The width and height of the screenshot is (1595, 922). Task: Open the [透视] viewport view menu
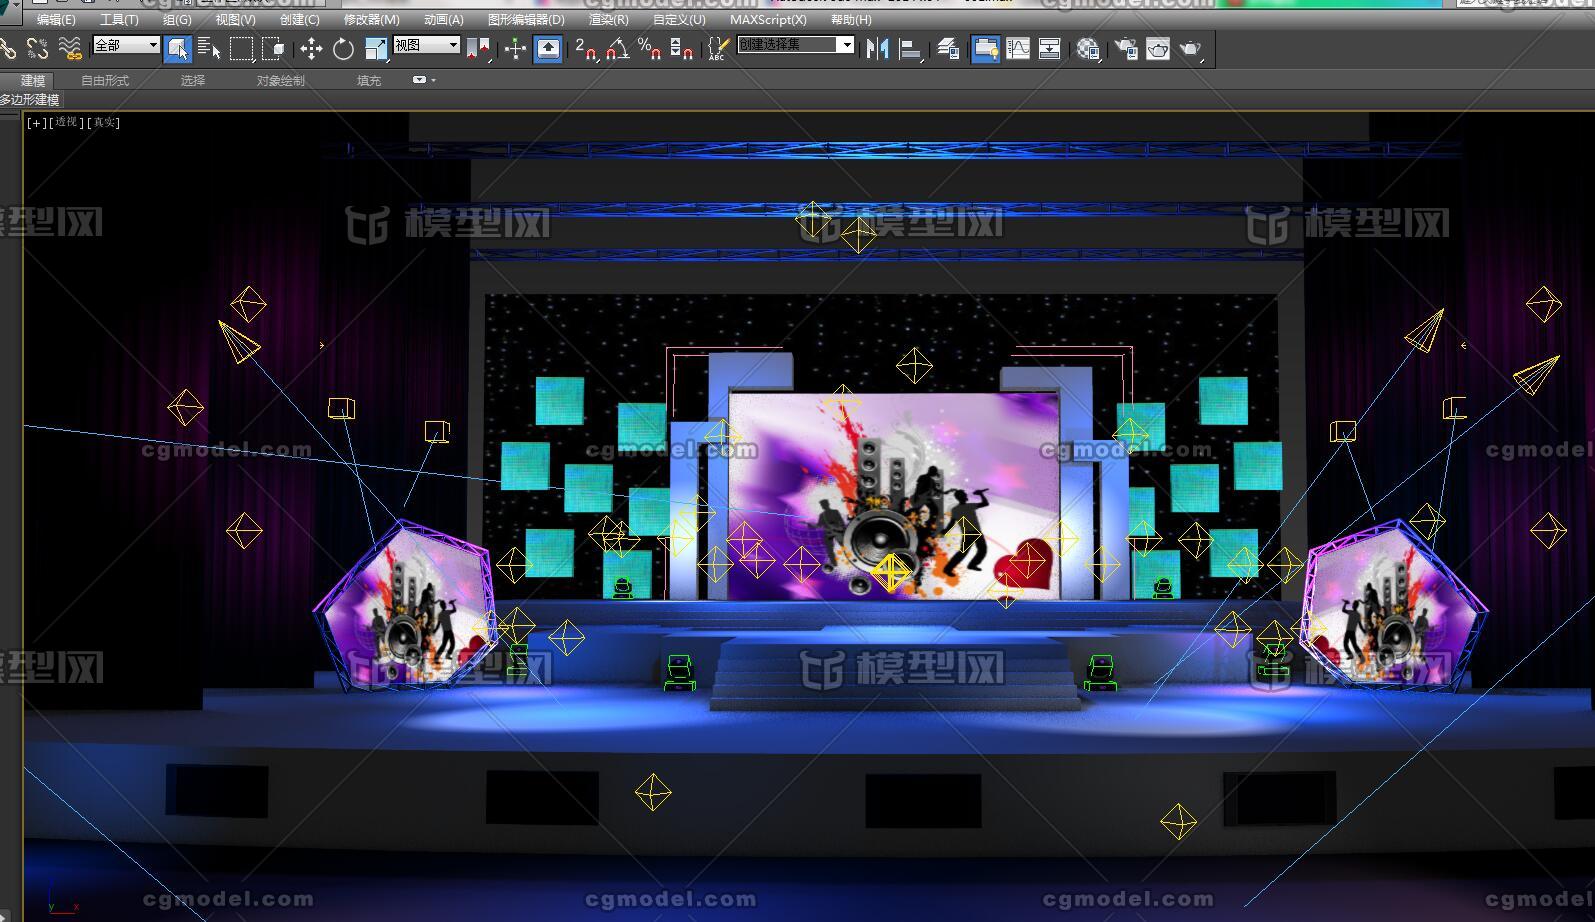[66, 122]
